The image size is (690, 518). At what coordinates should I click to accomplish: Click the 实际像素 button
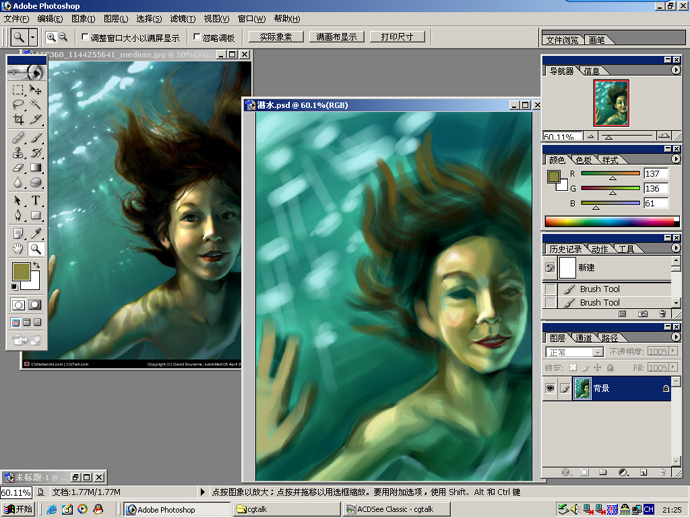coord(276,37)
